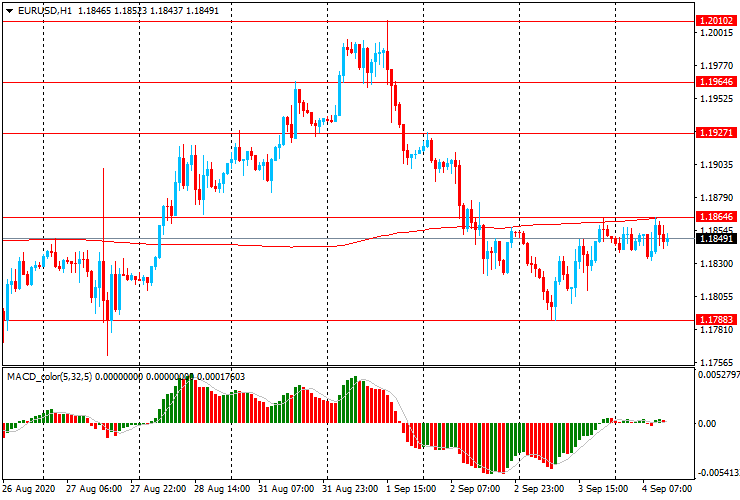Click the 1.20015 price scale value

[716, 33]
